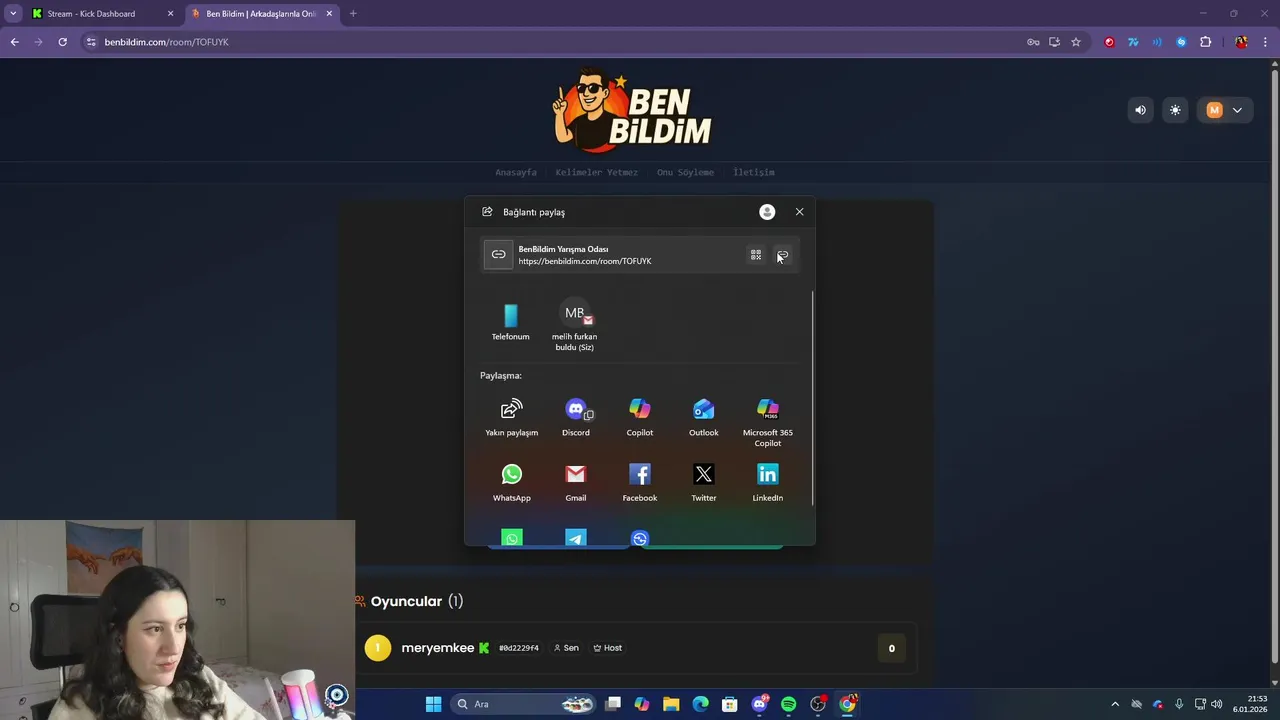Close the Ben Bildim browser tab
The height and width of the screenshot is (720, 1280).
pyautogui.click(x=329, y=14)
